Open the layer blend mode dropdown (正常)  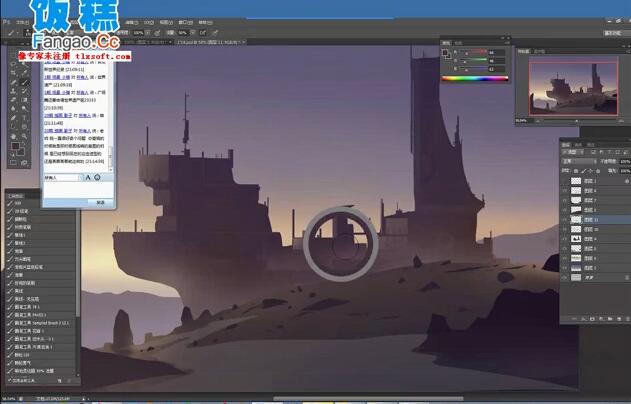coord(580,161)
